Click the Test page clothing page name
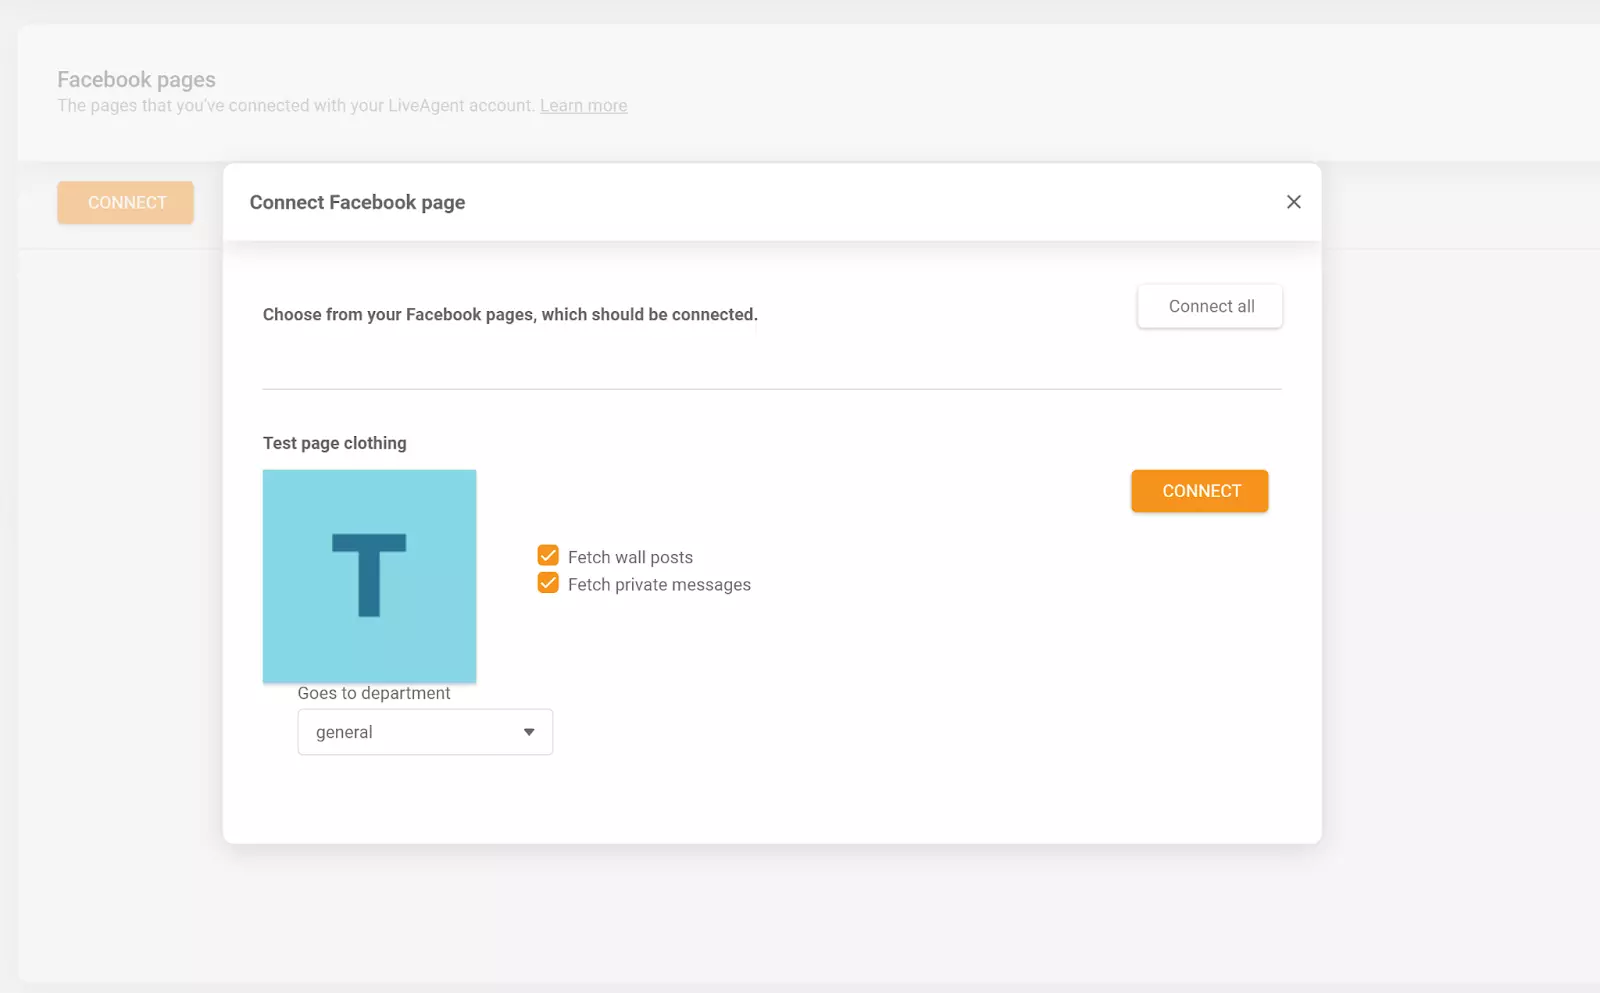 pyautogui.click(x=334, y=442)
